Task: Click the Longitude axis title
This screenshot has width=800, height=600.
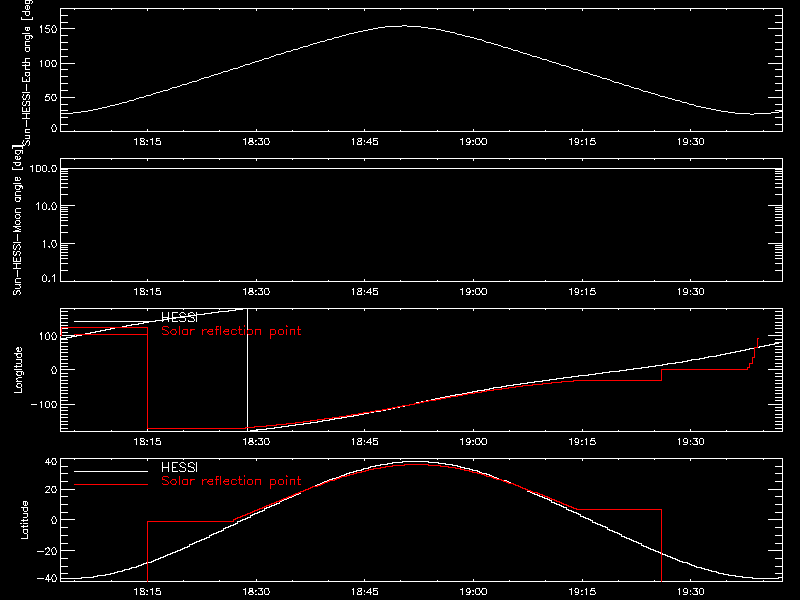Action: click(18, 370)
